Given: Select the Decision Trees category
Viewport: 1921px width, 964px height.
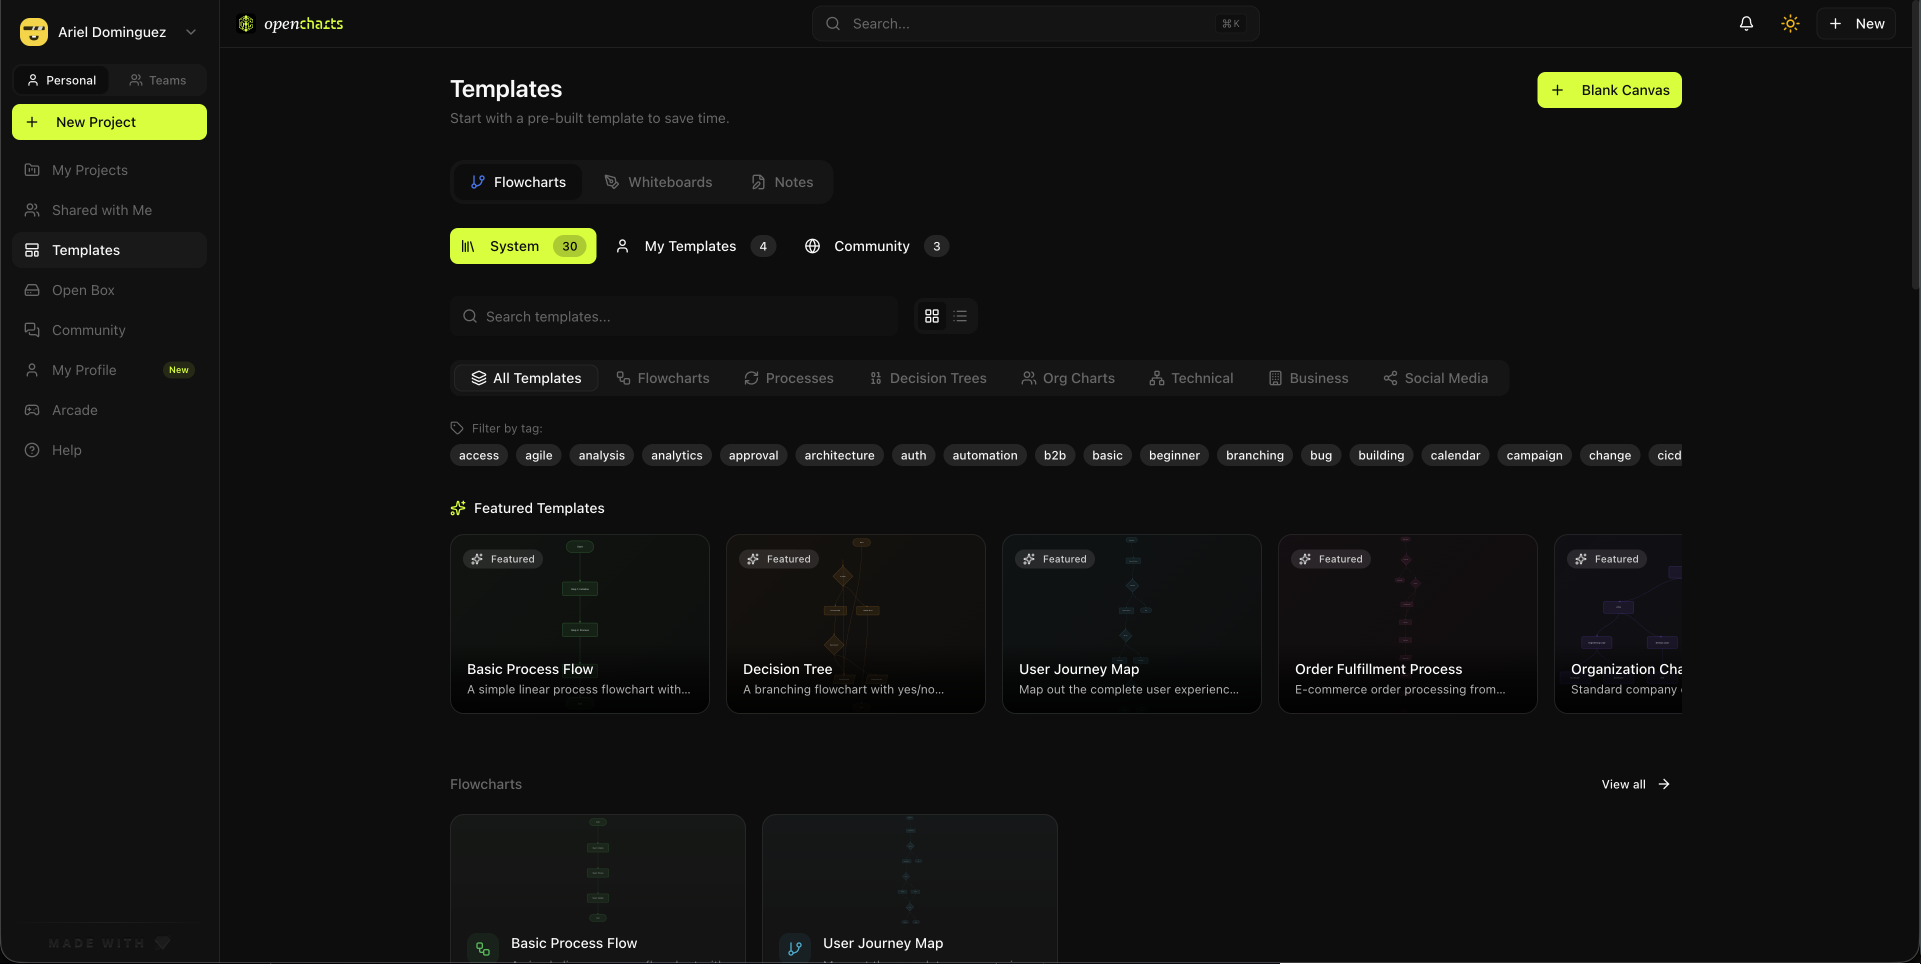Looking at the screenshot, I should point(927,378).
